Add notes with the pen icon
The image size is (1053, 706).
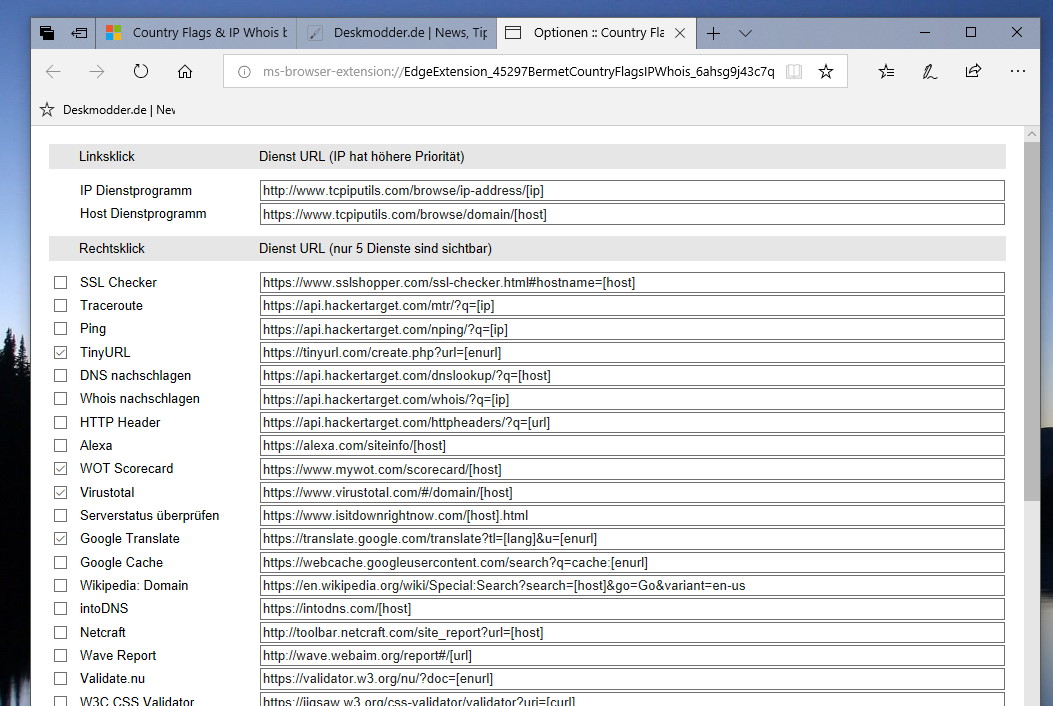[x=929, y=71]
